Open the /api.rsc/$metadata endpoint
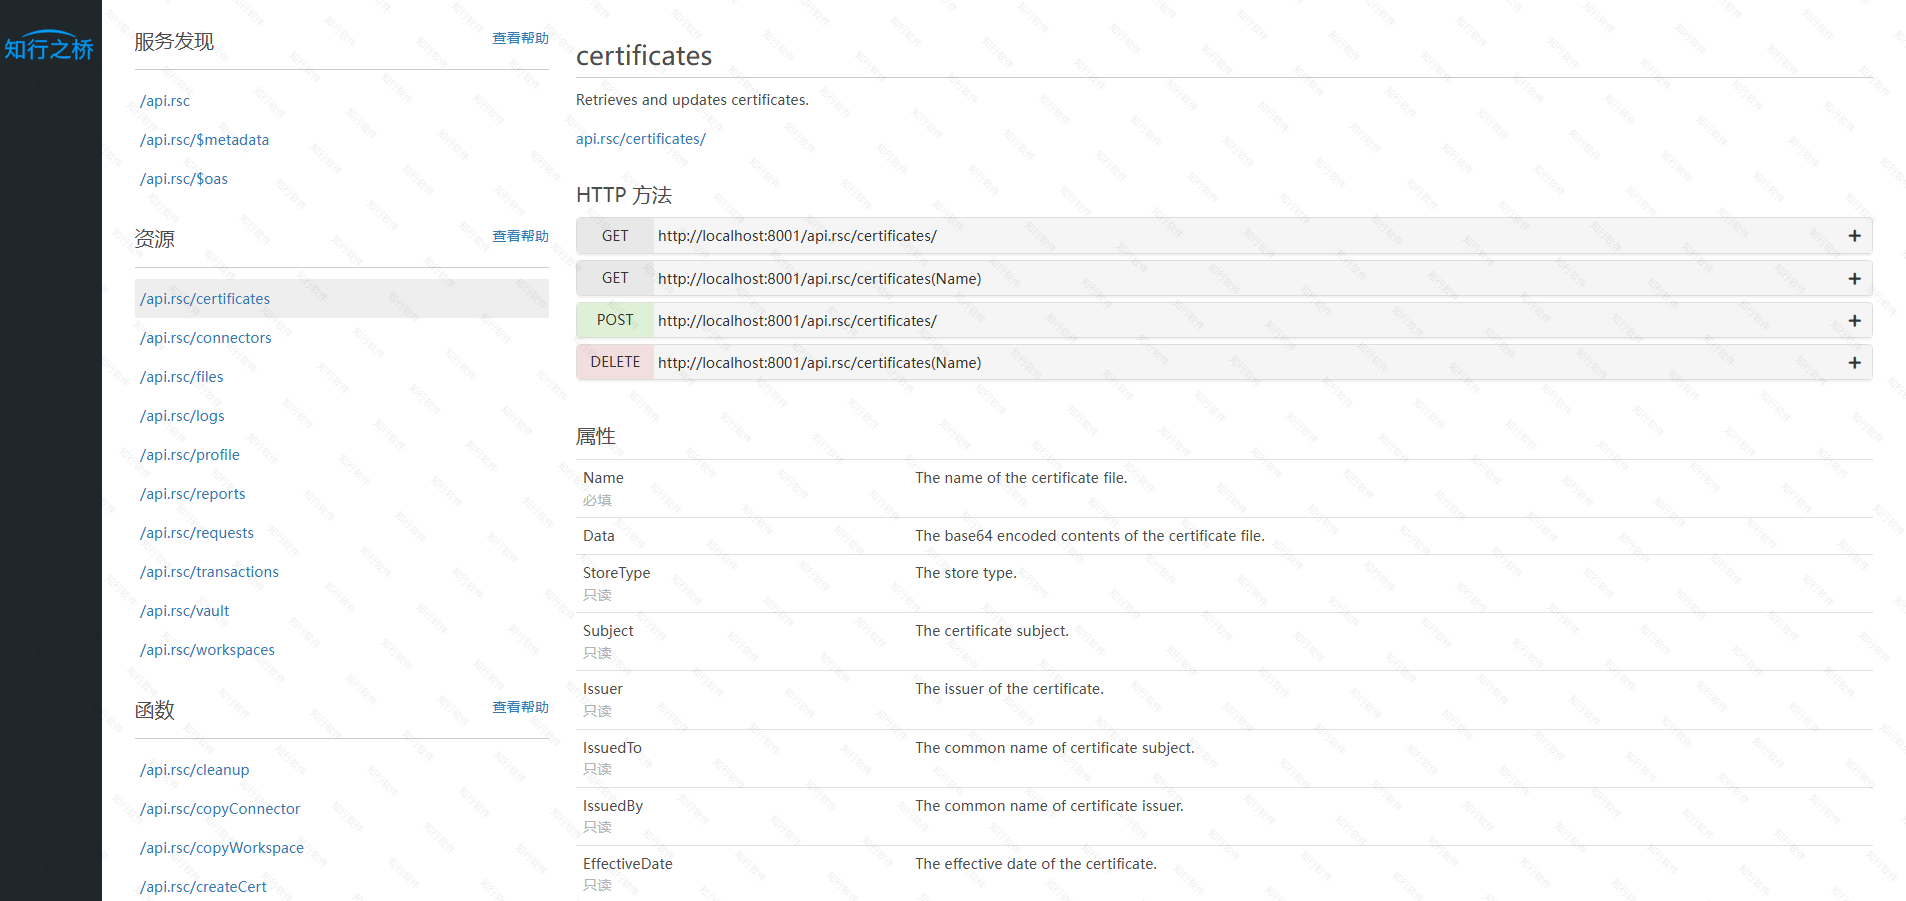 (x=204, y=140)
